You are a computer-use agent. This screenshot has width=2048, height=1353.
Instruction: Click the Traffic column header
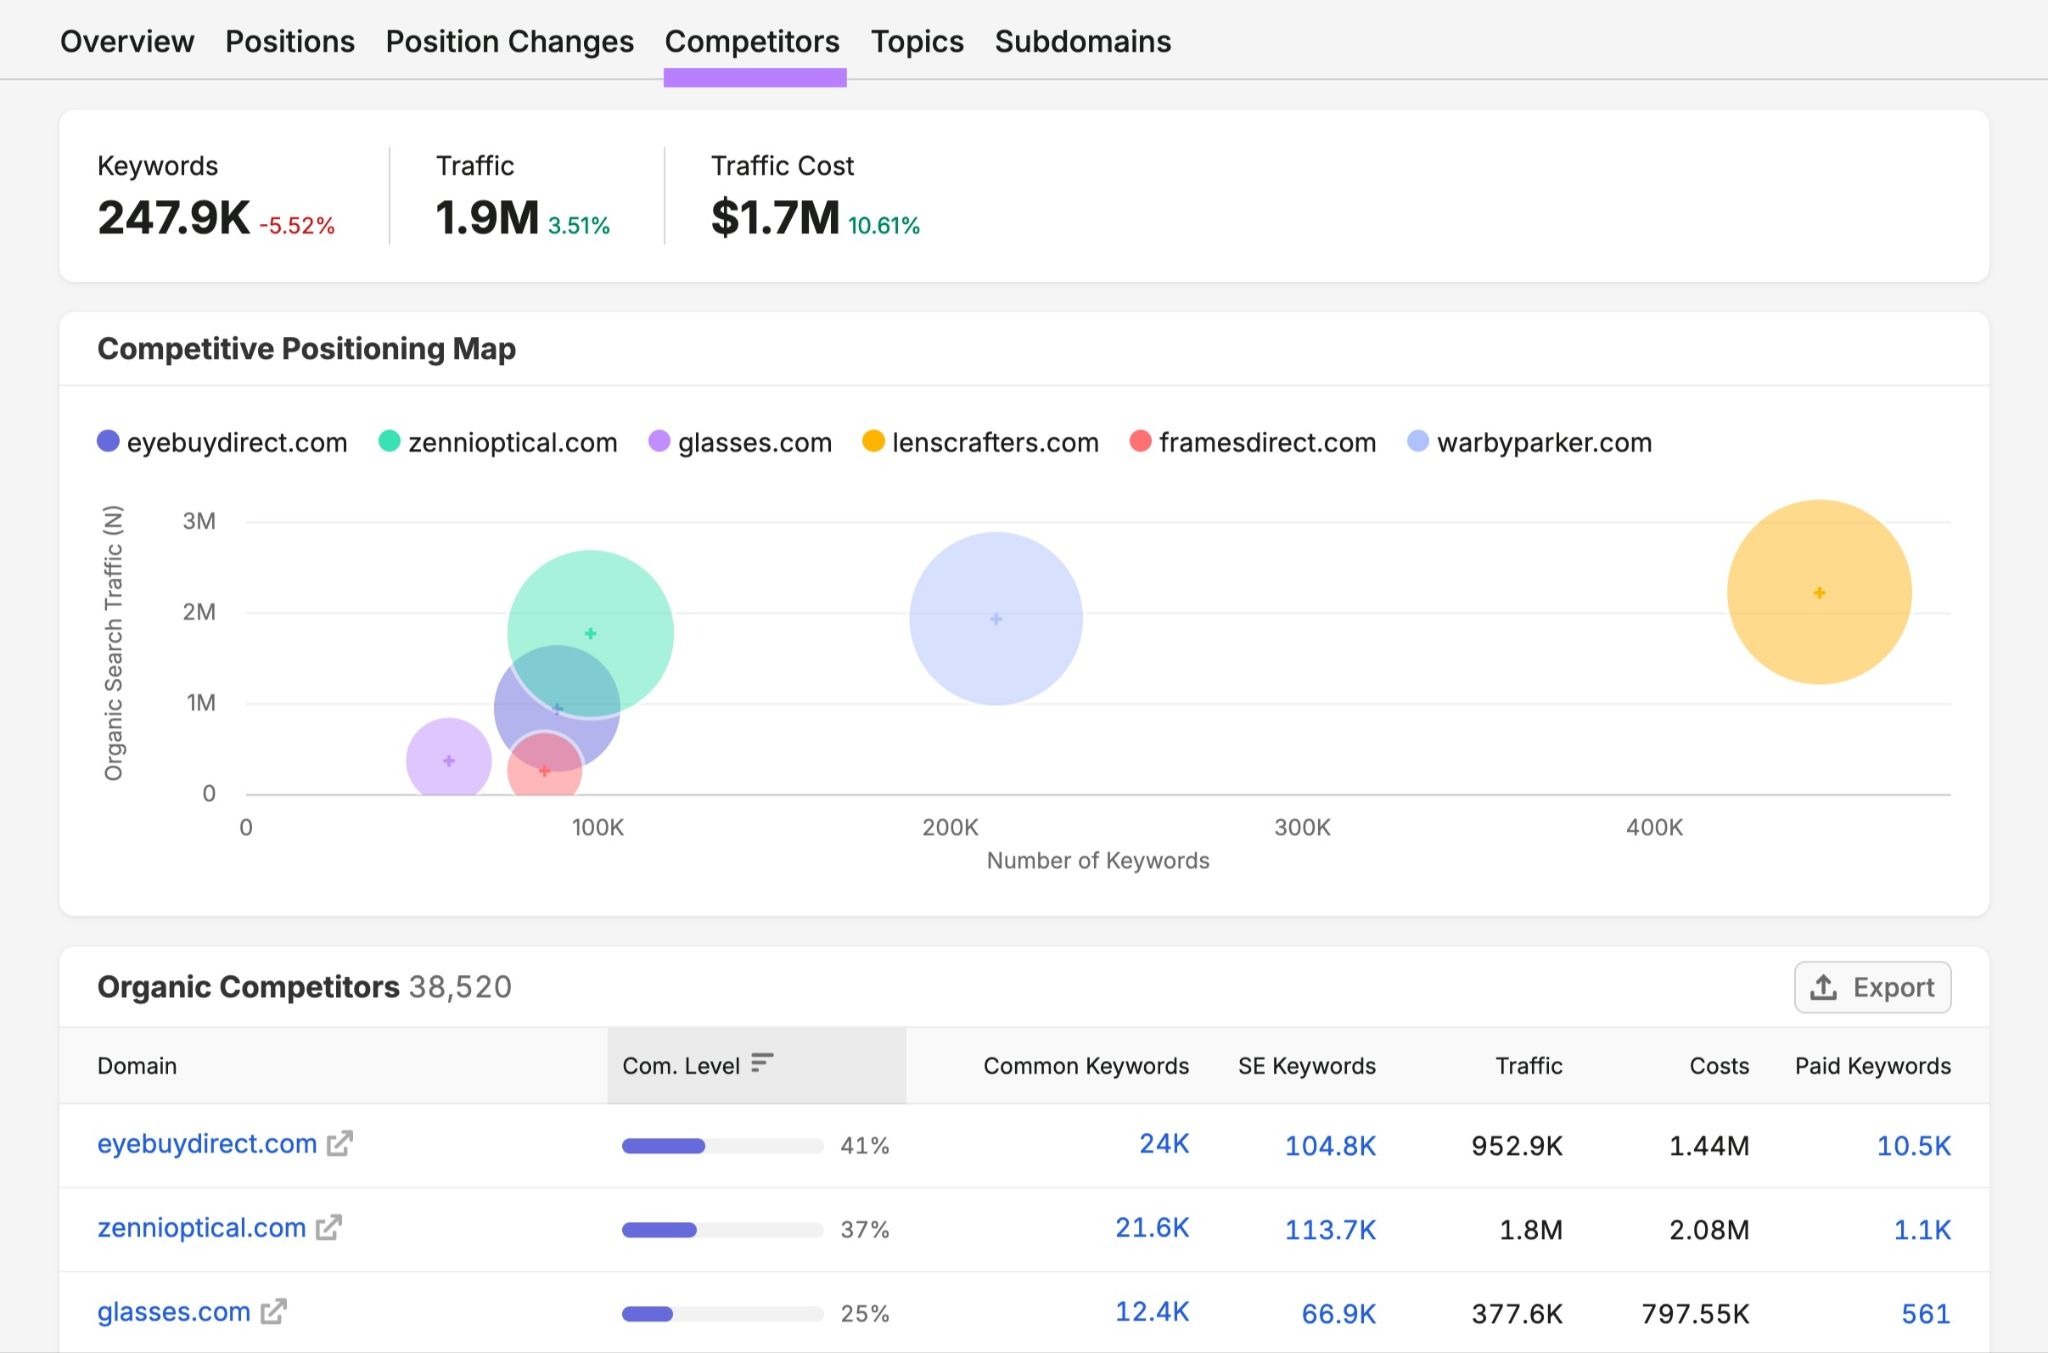pos(1529,1066)
